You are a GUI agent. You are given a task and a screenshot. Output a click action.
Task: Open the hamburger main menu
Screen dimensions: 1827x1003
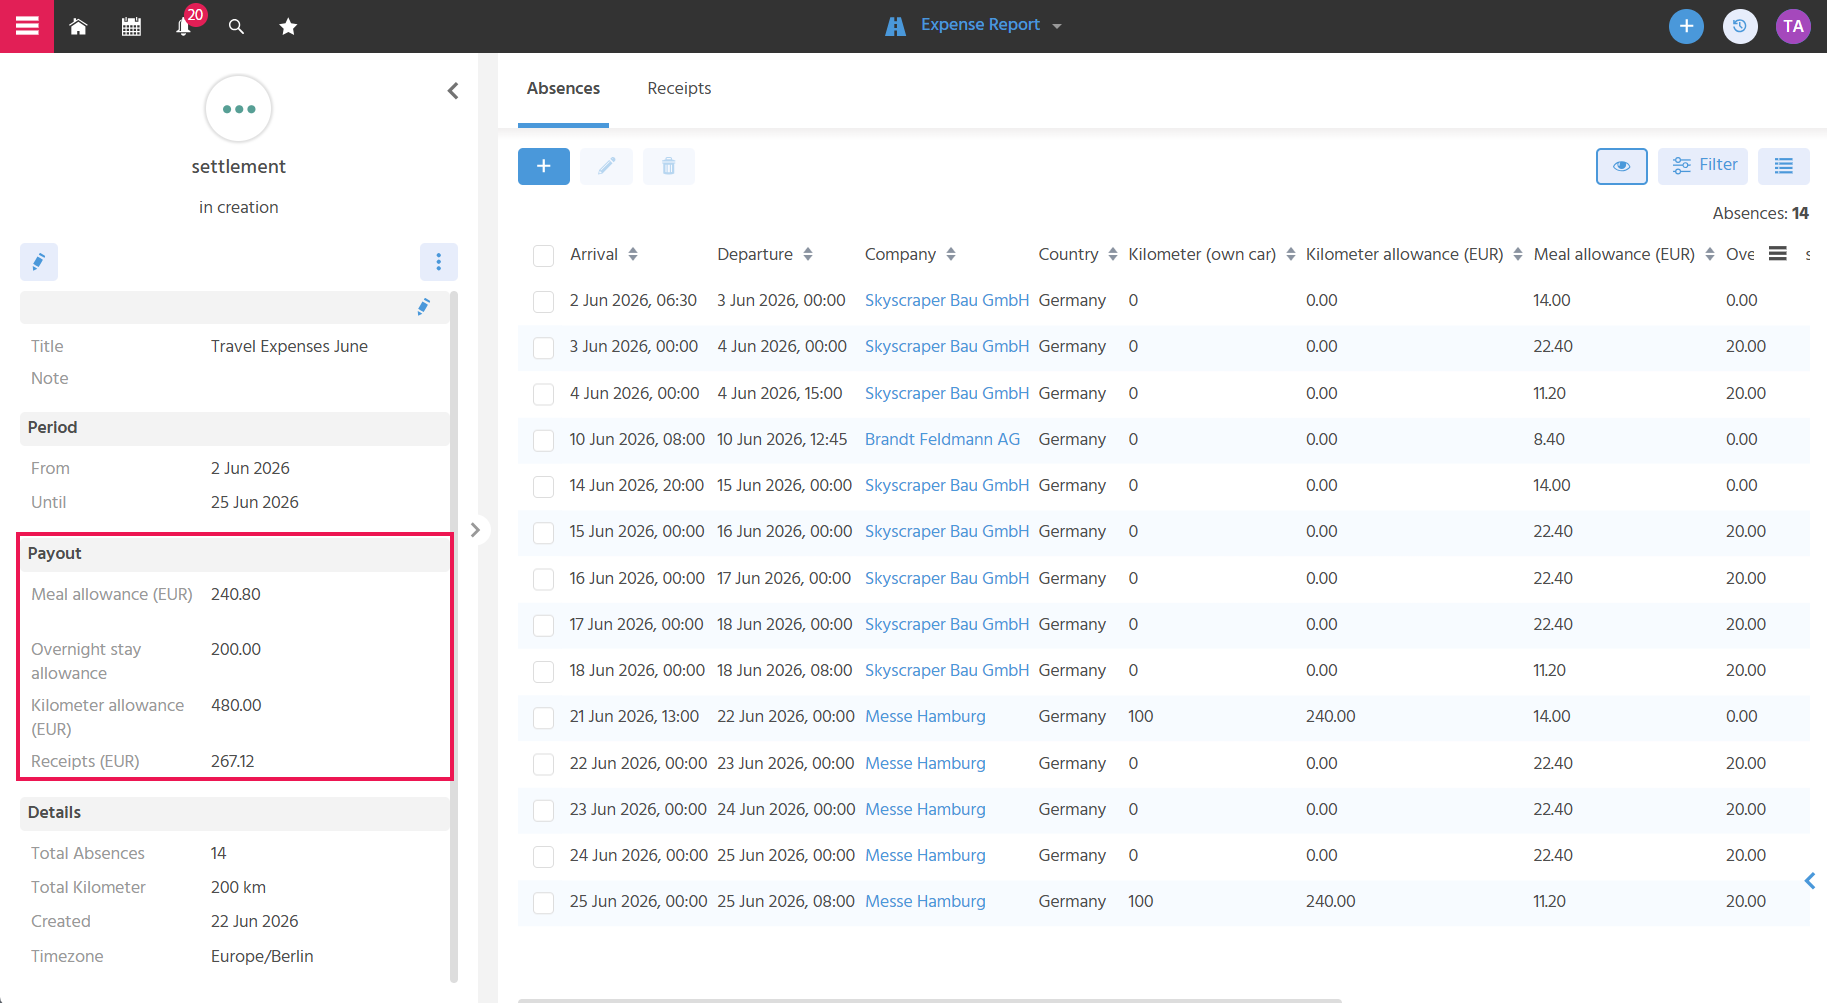tap(27, 26)
